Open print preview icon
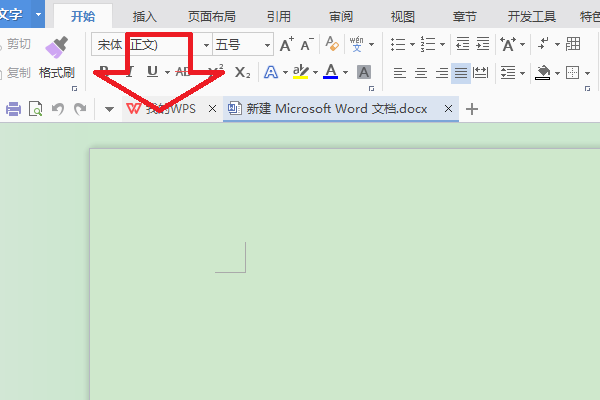This screenshot has width=600, height=400. (x=36, y=109)
